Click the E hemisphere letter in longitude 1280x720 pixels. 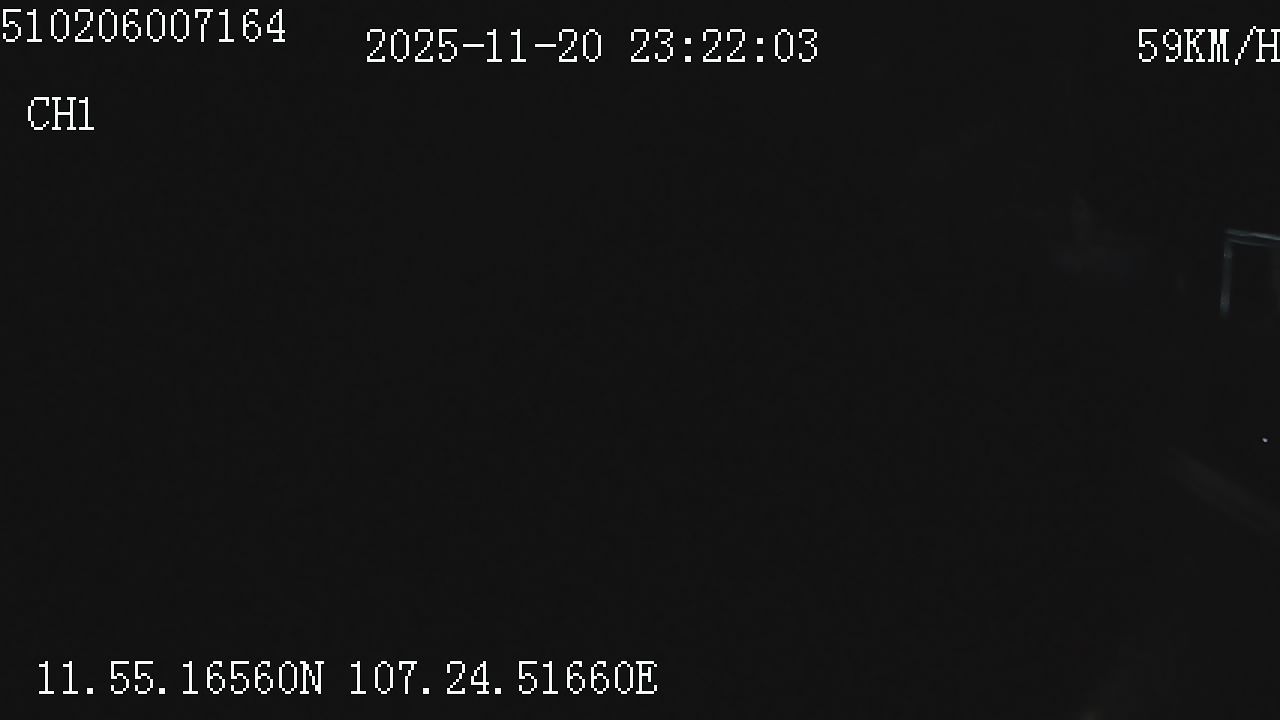pos(647,679)
